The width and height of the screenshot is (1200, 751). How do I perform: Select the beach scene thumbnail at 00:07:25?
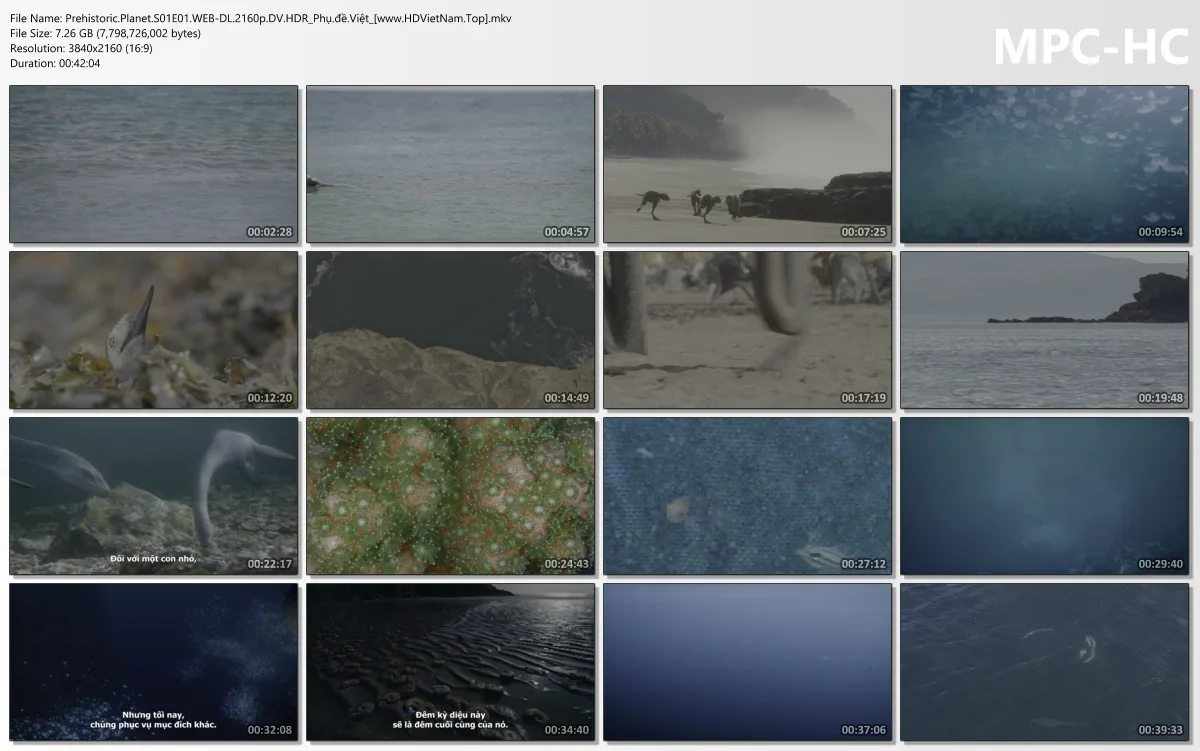pyautogui.click(x=747, y=164)
